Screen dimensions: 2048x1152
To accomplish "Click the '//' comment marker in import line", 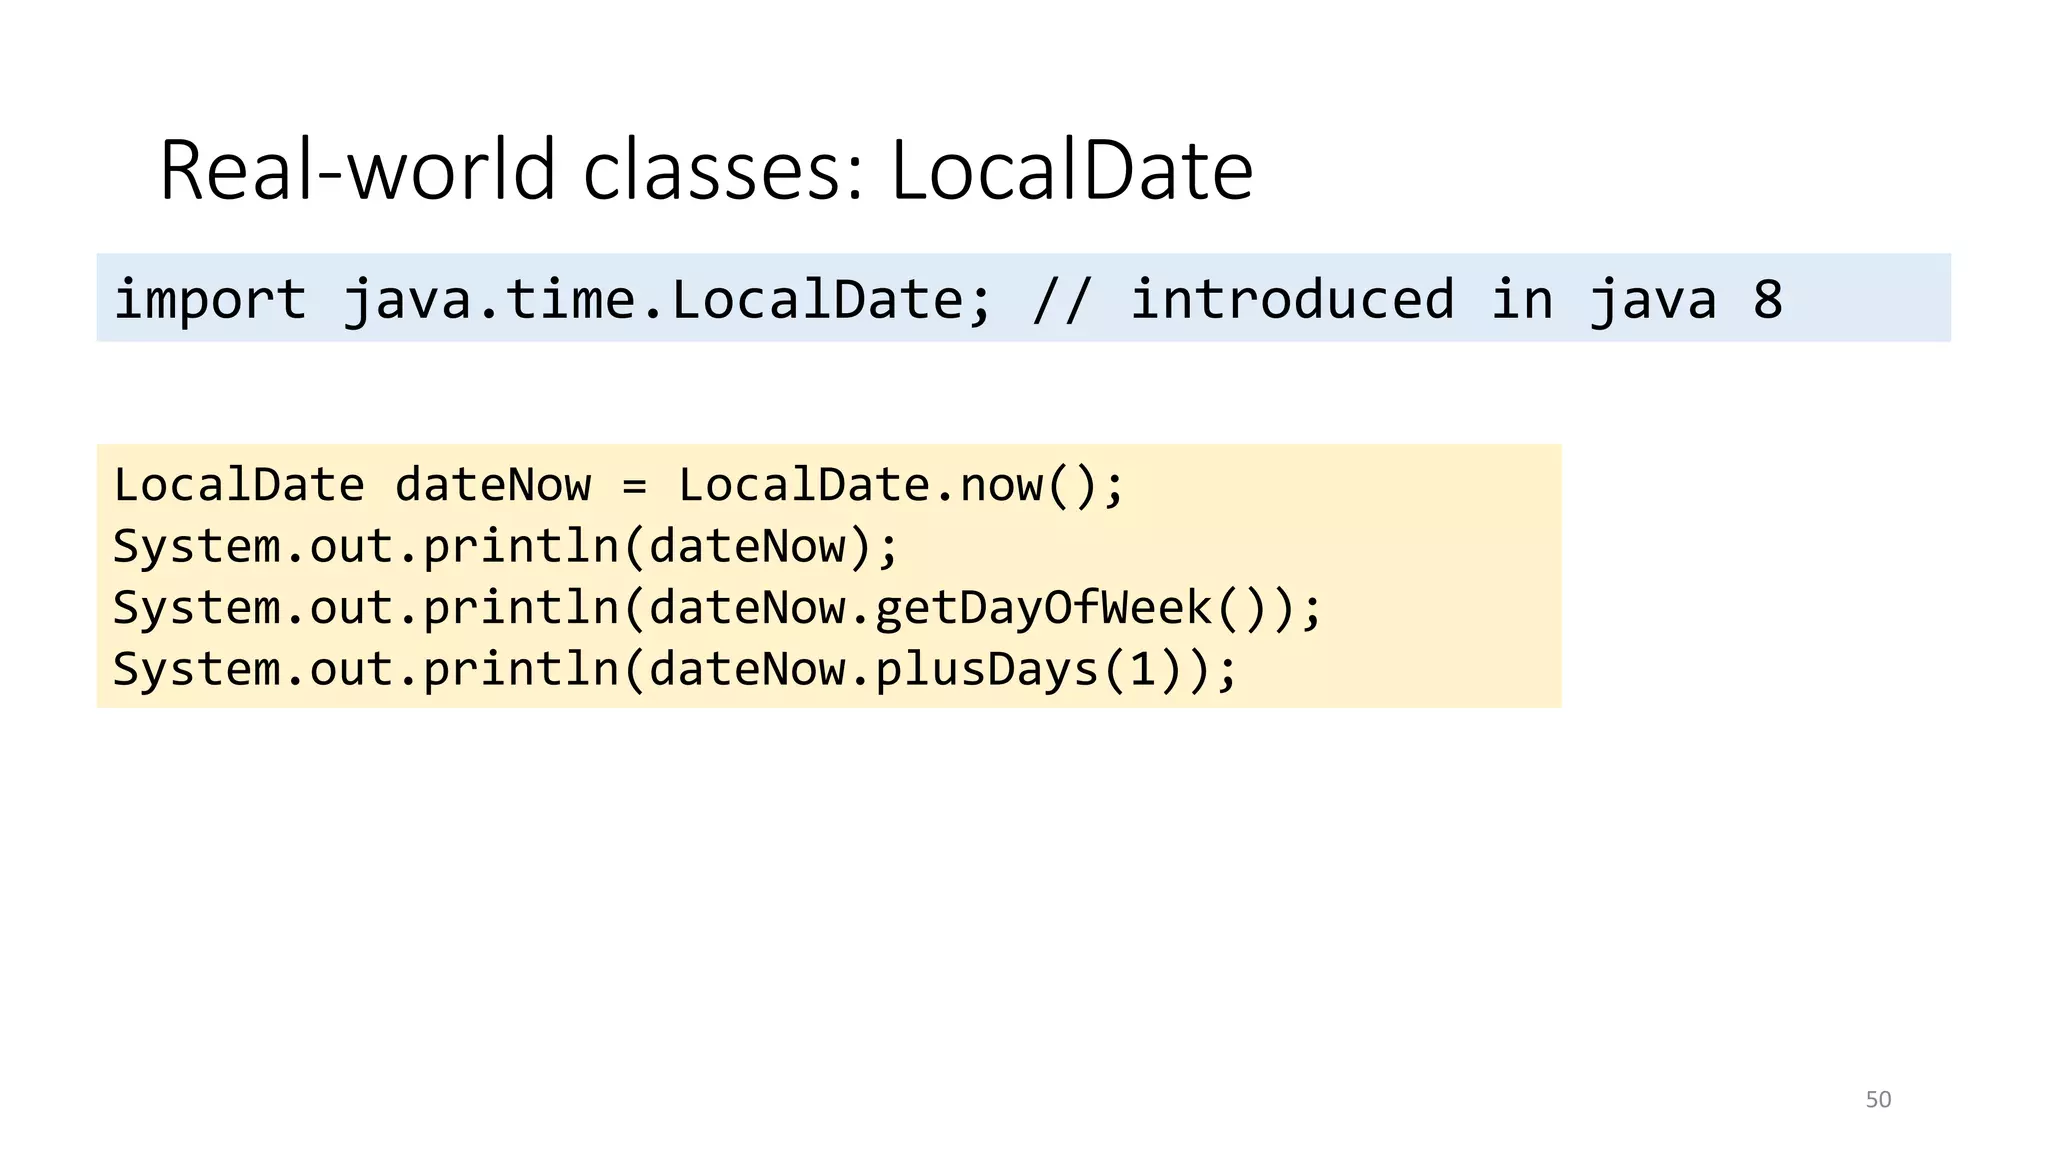I will pos(1061,300).
